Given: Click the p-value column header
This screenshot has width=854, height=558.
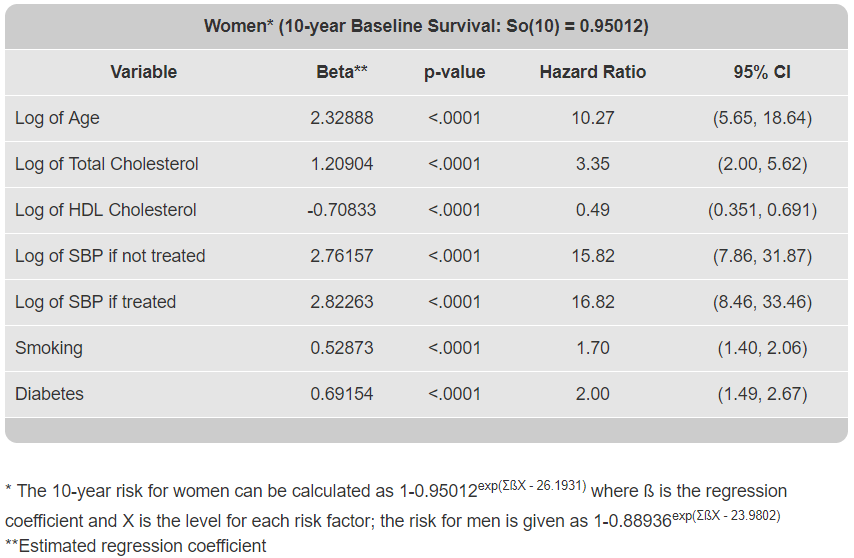Looking at the screenshot, I should point(454,72).
